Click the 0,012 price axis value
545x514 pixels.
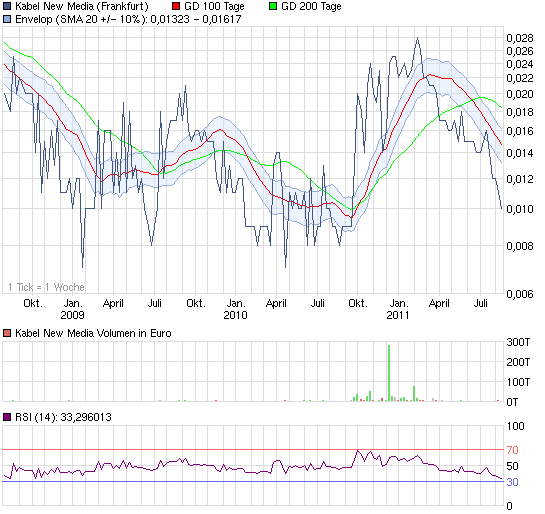tap(520, 179)
